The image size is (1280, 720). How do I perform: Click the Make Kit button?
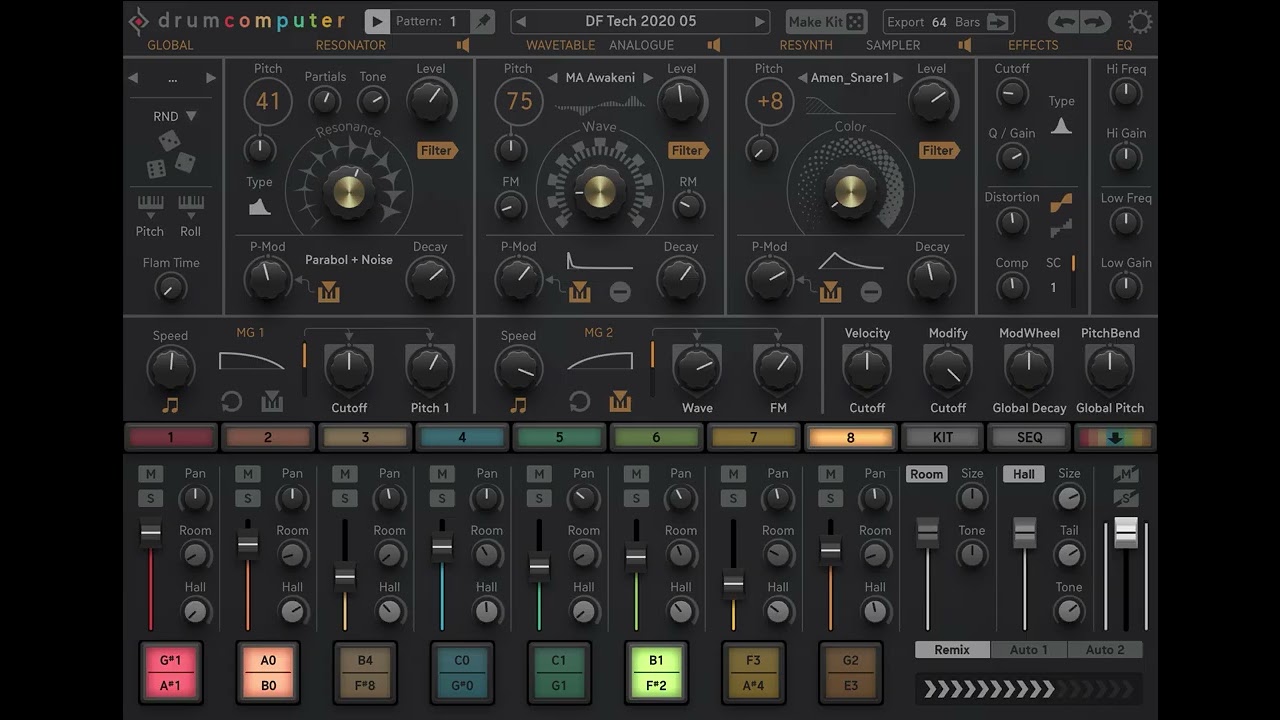pyautogui.click(x=826, y=21)
